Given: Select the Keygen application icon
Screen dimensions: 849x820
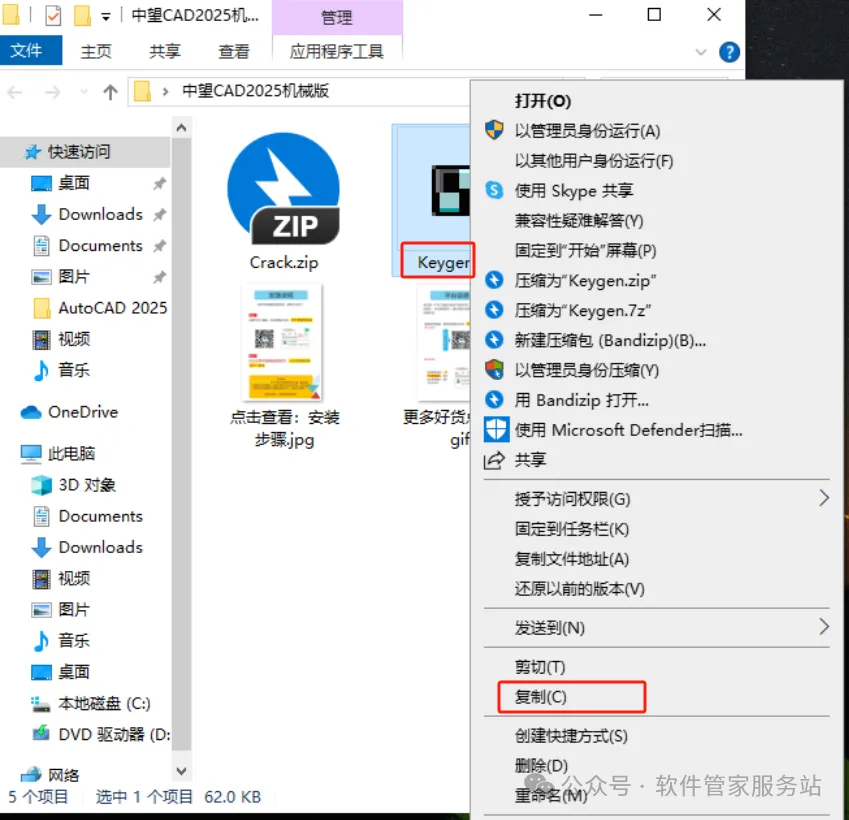Looking at the screenshot, I should tap(450, 191).
